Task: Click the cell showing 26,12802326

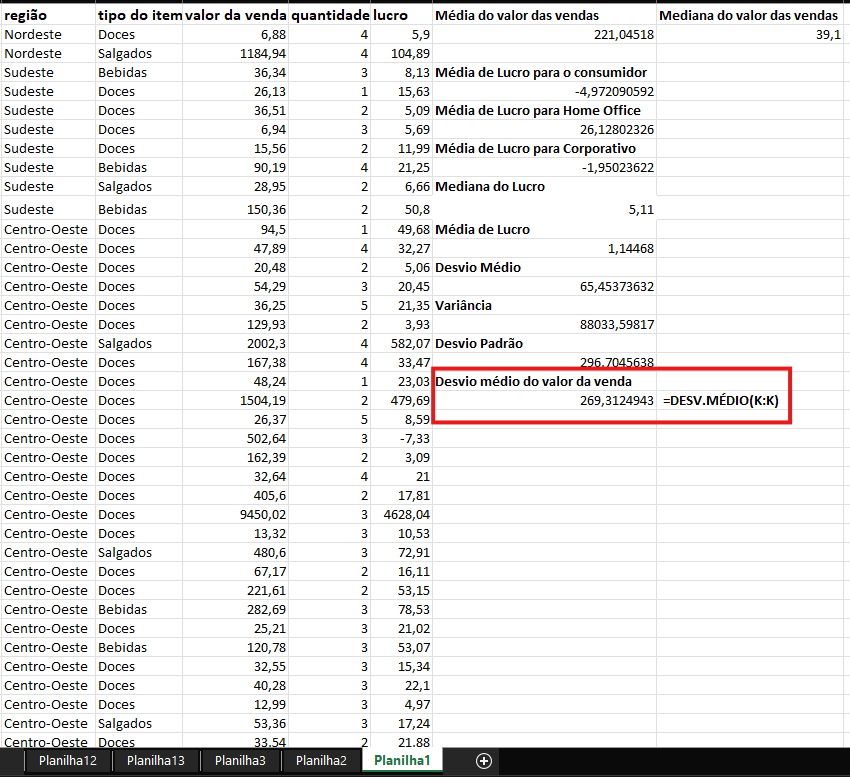Action: click(544, 129)
